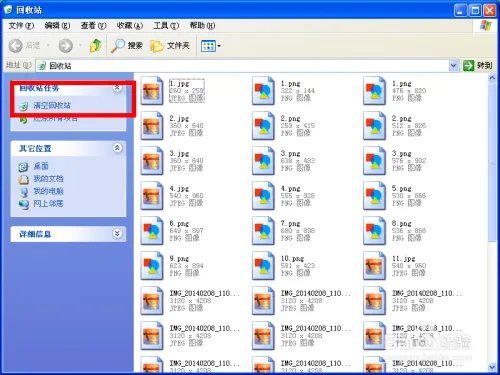
Task: Open the views icon menu
Action: coord(211,46)
